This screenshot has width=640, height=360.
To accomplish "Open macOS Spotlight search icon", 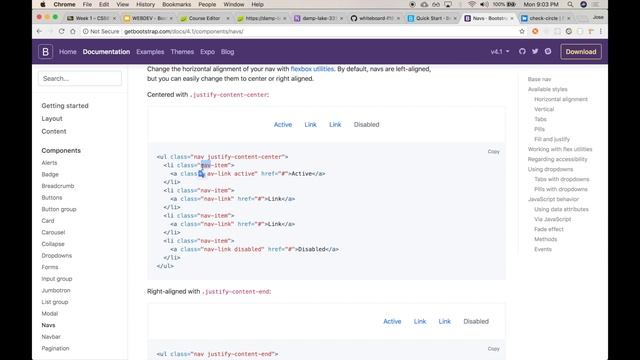I will pos(570,4).
